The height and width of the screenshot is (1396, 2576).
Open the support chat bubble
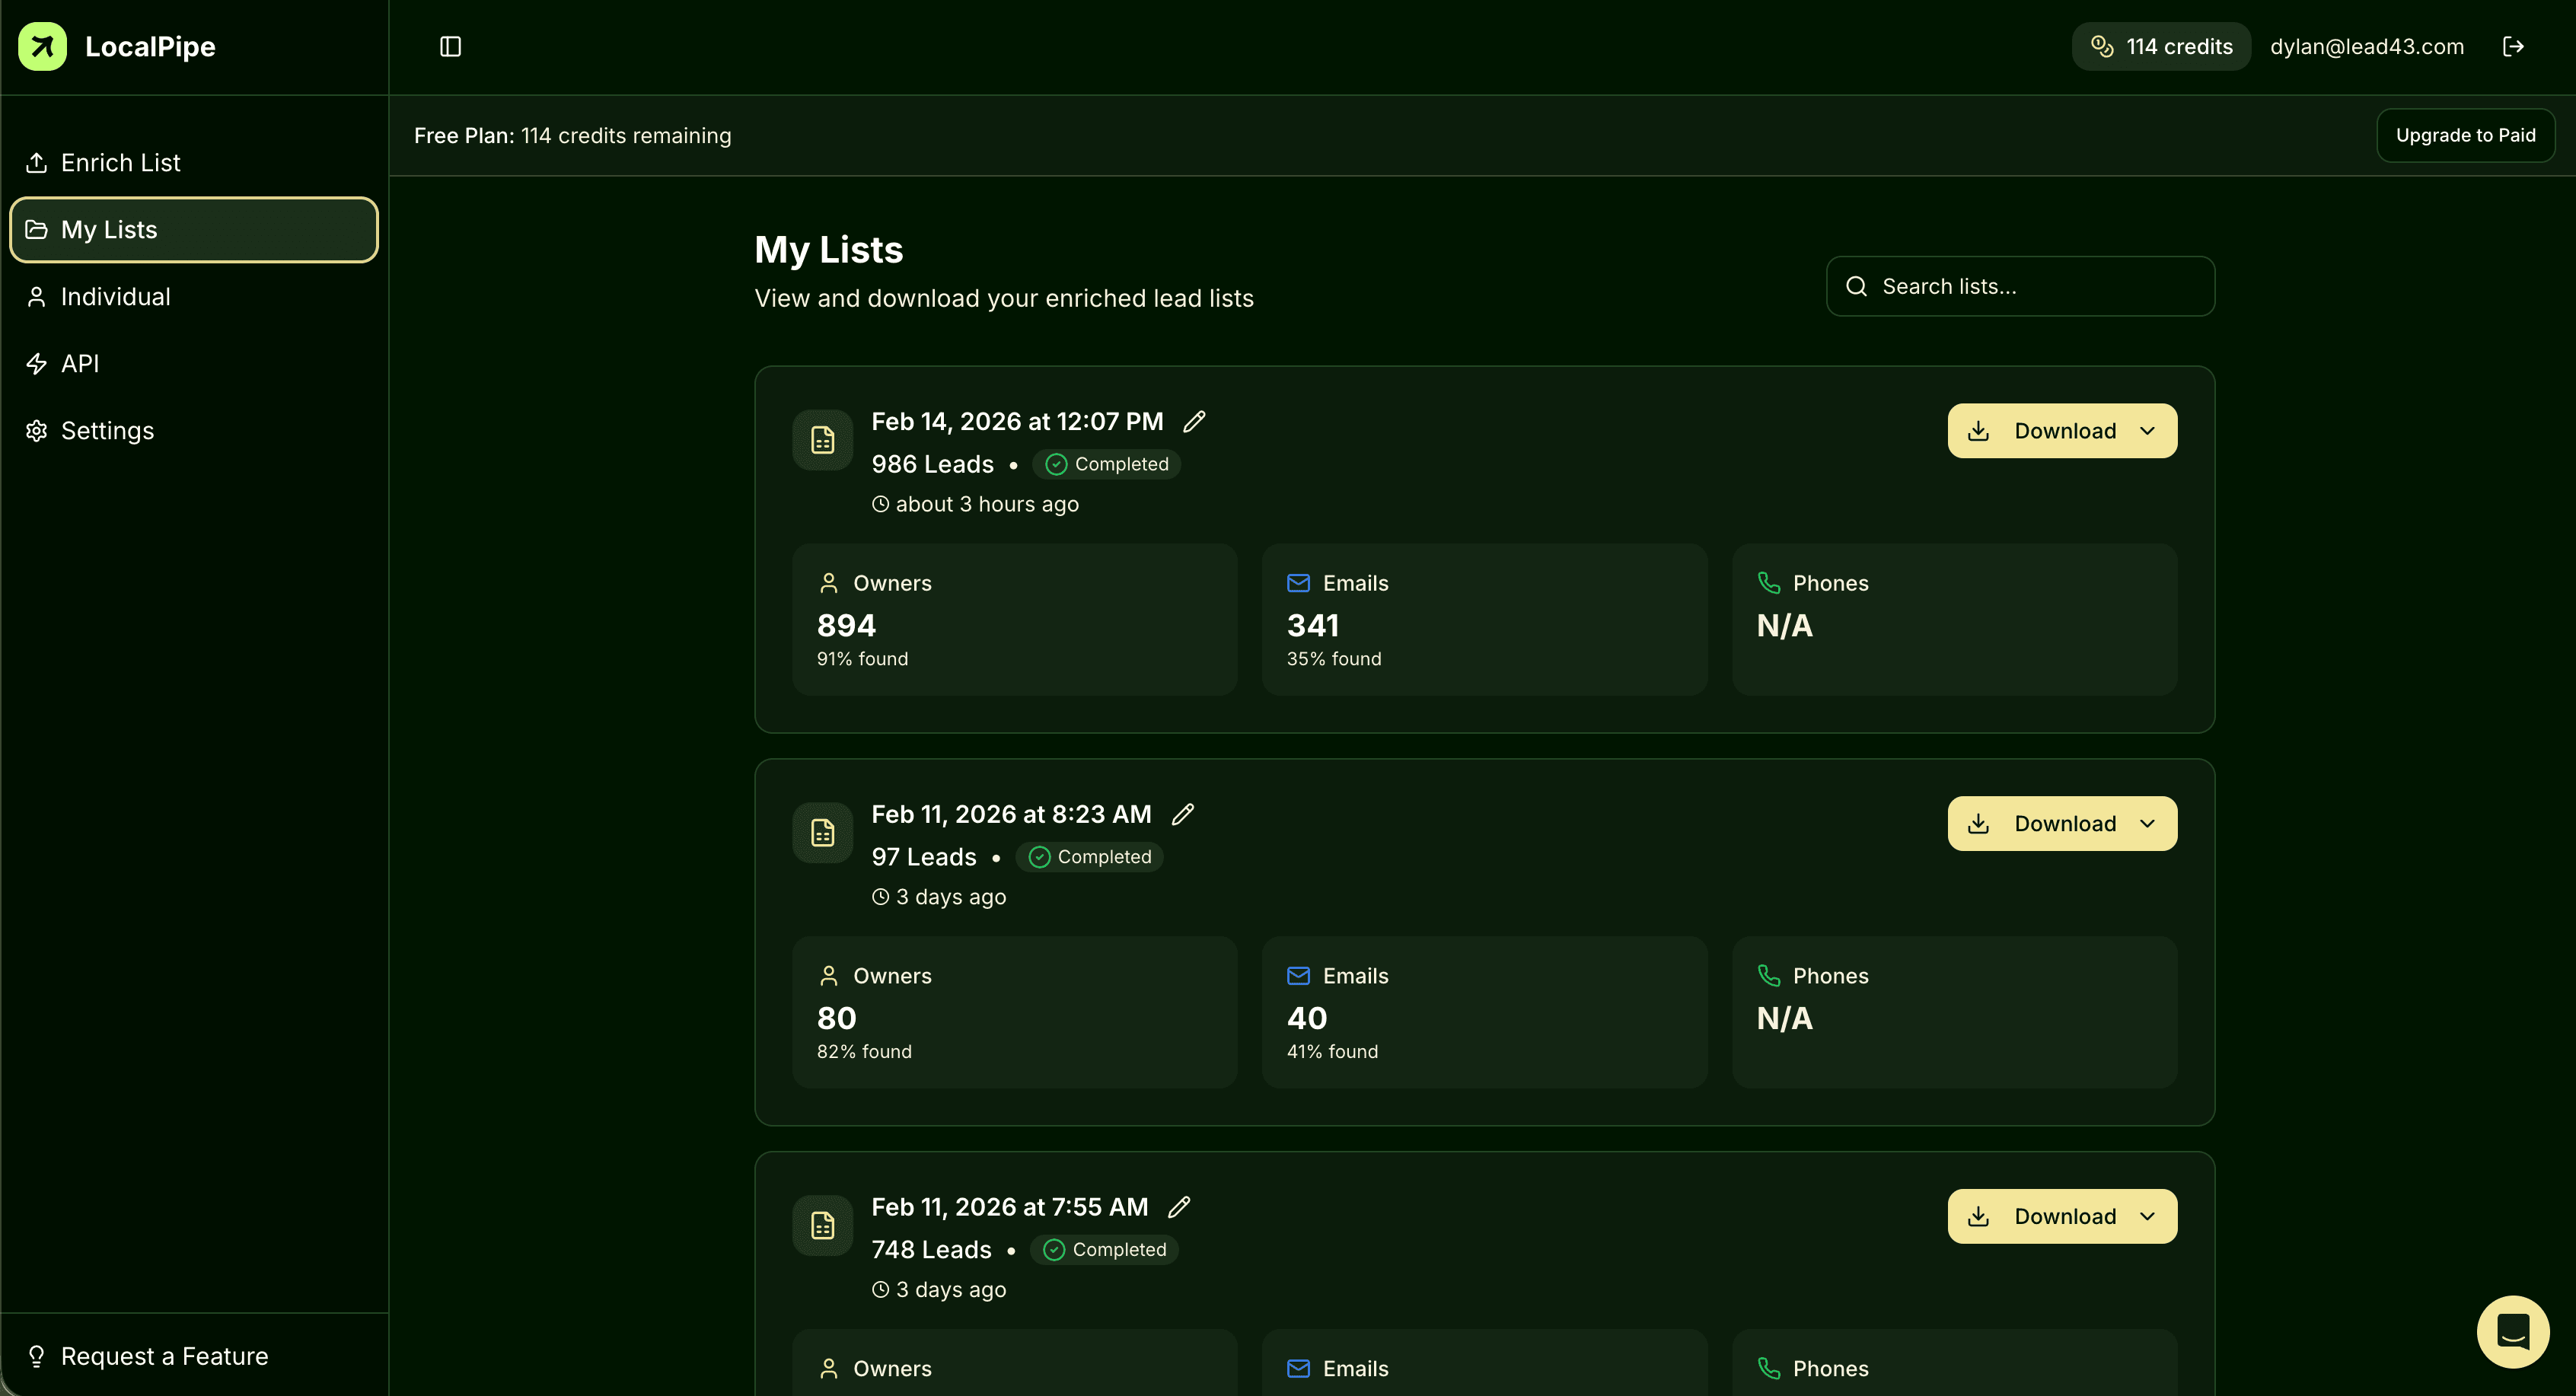2513,1331
